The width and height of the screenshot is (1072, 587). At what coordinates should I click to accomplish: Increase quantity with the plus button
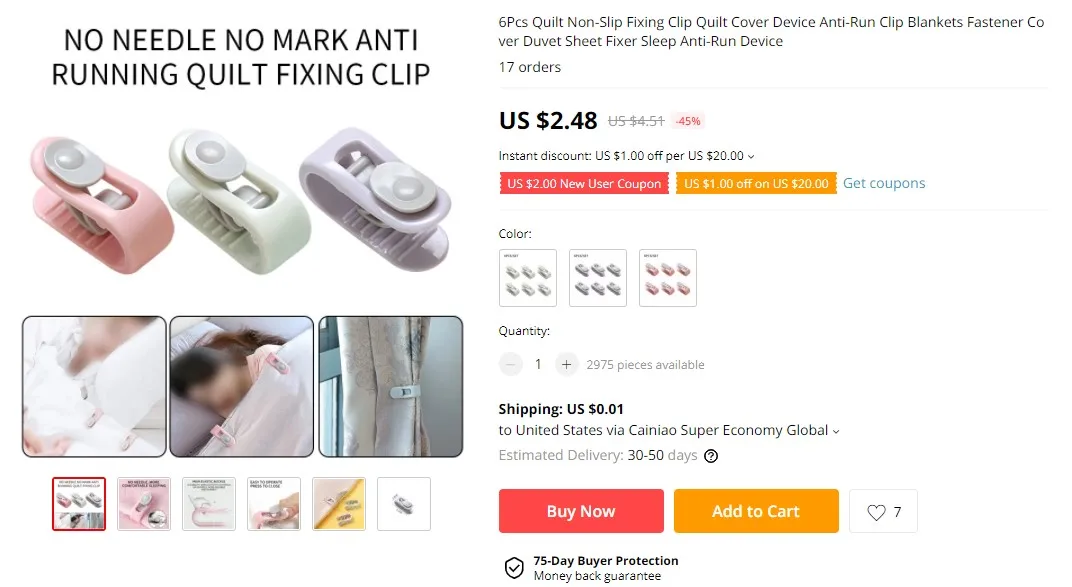(566, 364)
